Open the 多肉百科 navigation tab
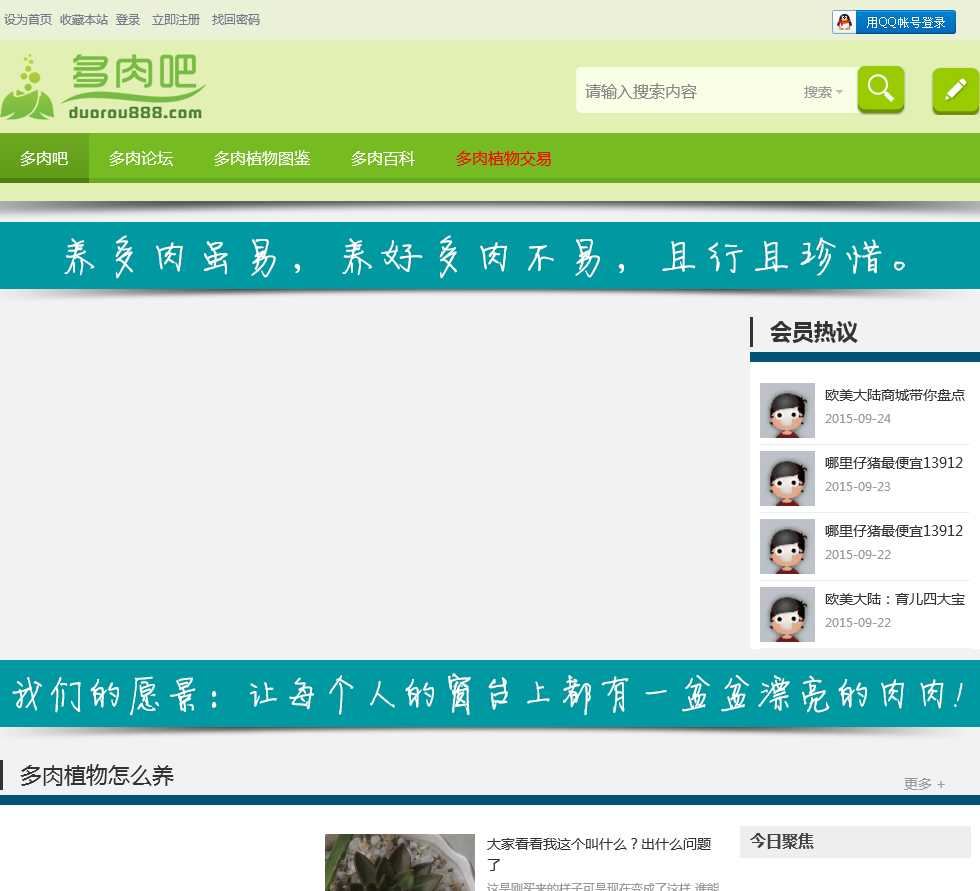Viewport: 980px width, 891px height. (382, 158)
